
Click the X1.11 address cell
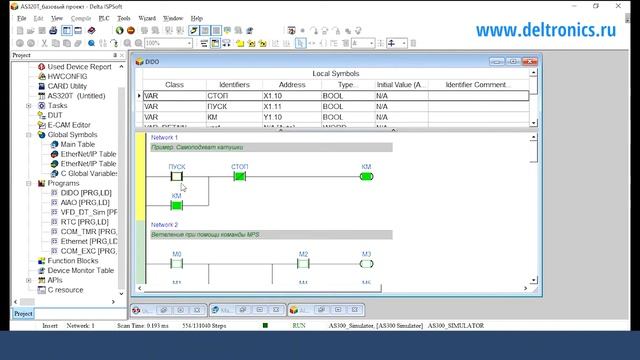pyautogui.click(x=292, y=107)
